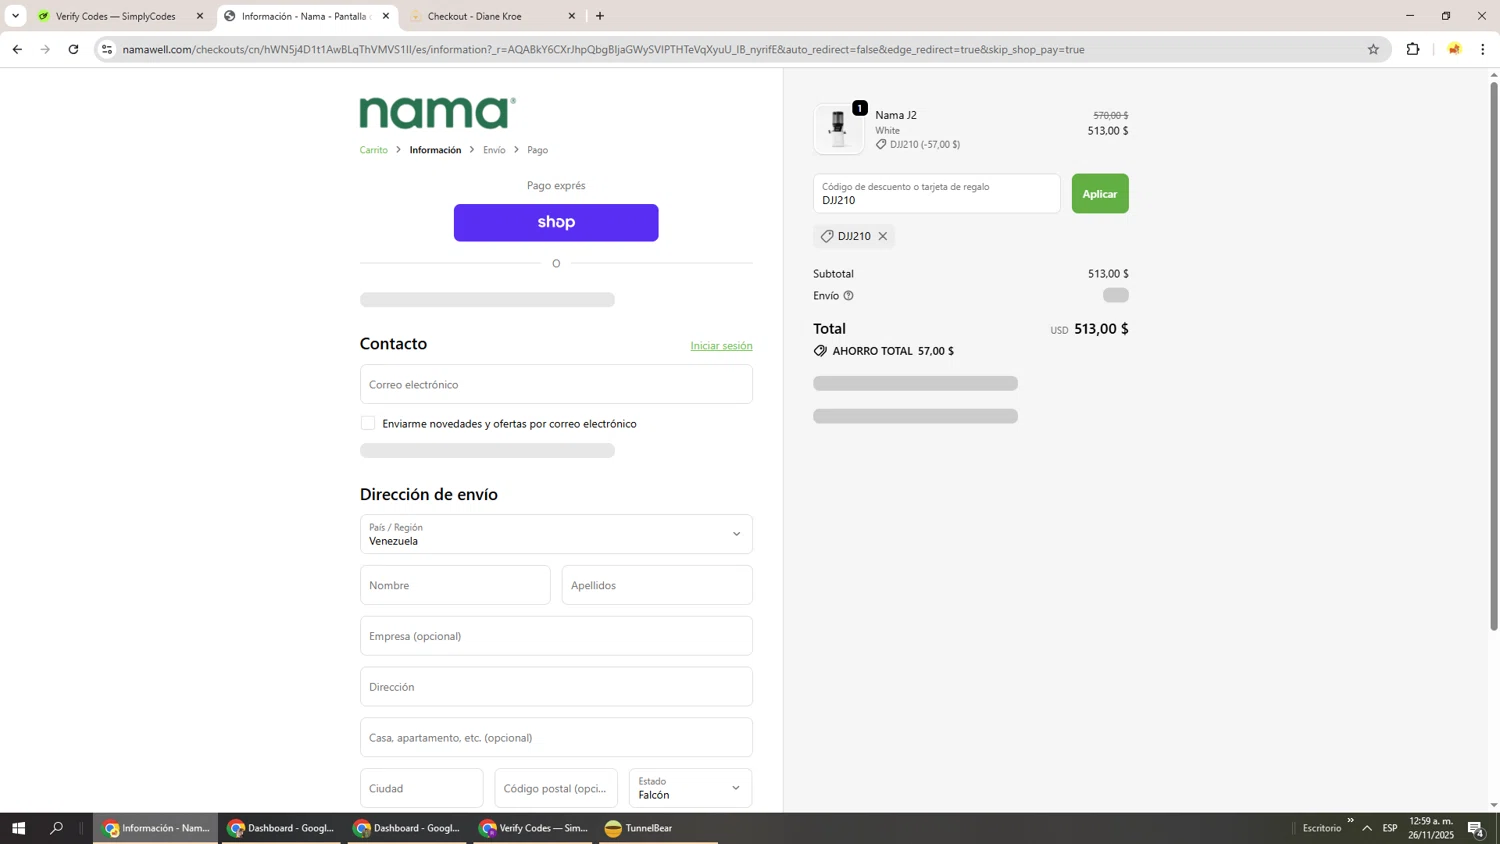The width and height of the screenshot is (1500, 844).
Task: Click the AHORRO TOTAL 57,00 $ text
Action: coord(893,351)
